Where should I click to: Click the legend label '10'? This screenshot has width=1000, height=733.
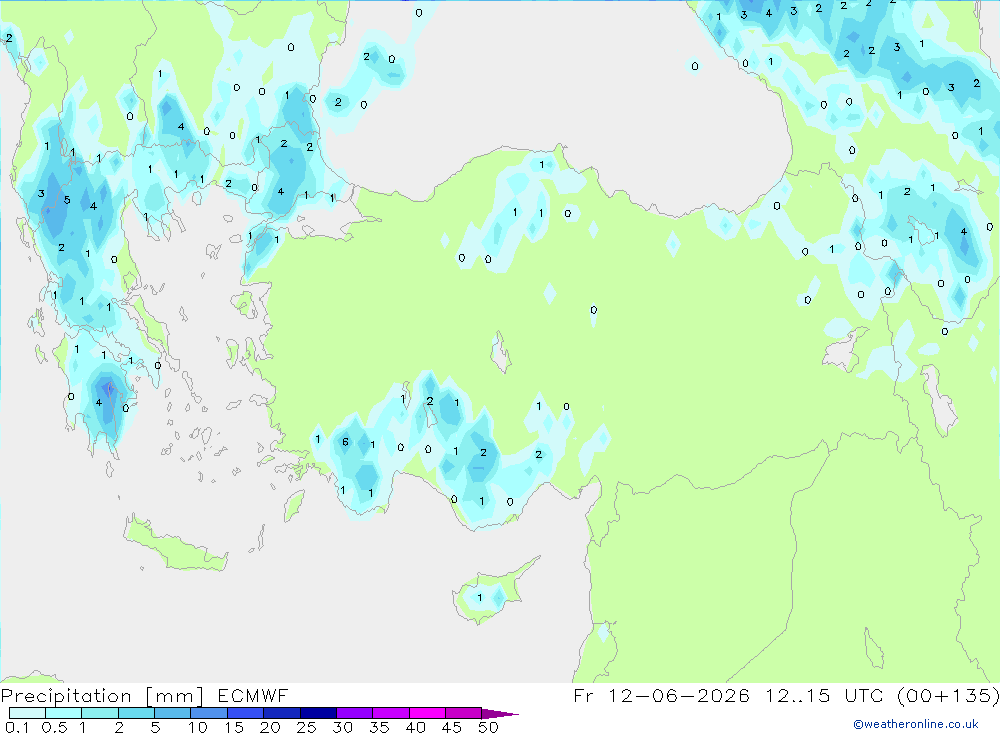[197, 727]
